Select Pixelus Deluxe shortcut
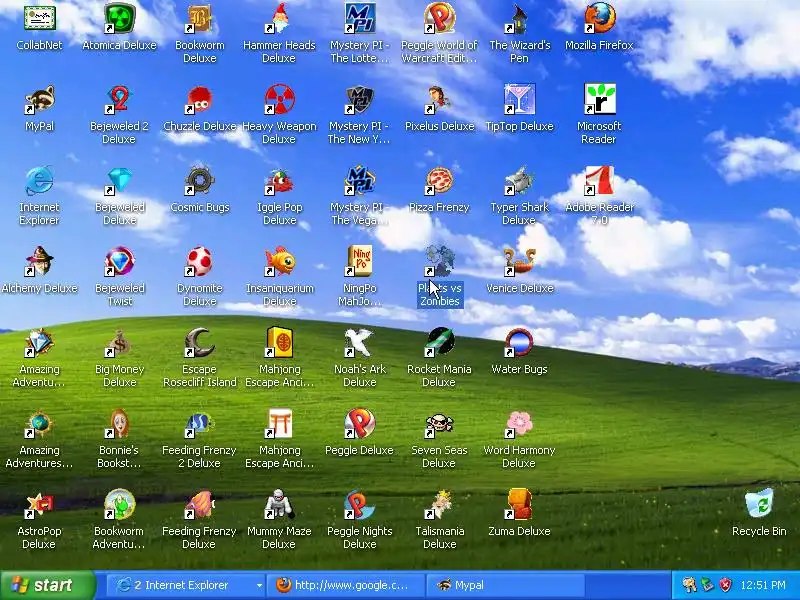The width and height of the screenshot is (800, 600). tap(439, 99)
